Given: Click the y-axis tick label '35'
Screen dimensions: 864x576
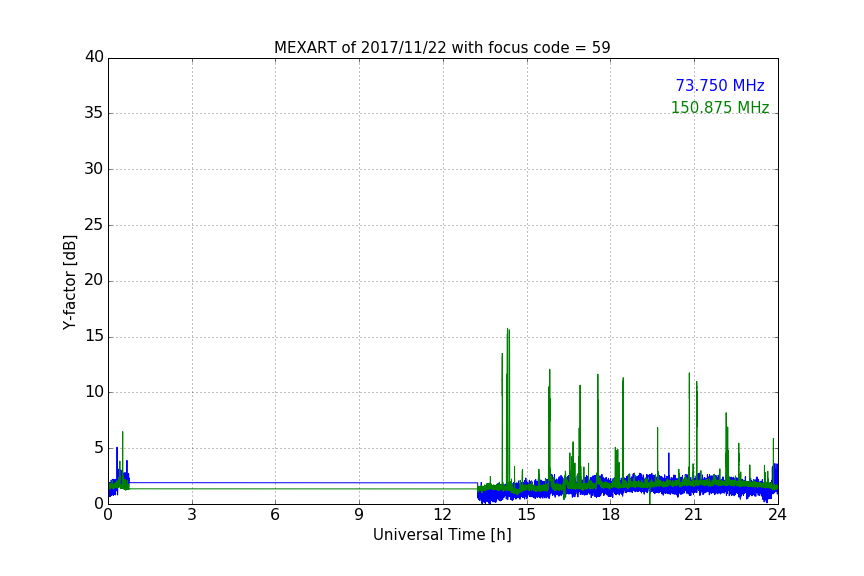Looking at the screenshot, I should [x=94, y=113].
